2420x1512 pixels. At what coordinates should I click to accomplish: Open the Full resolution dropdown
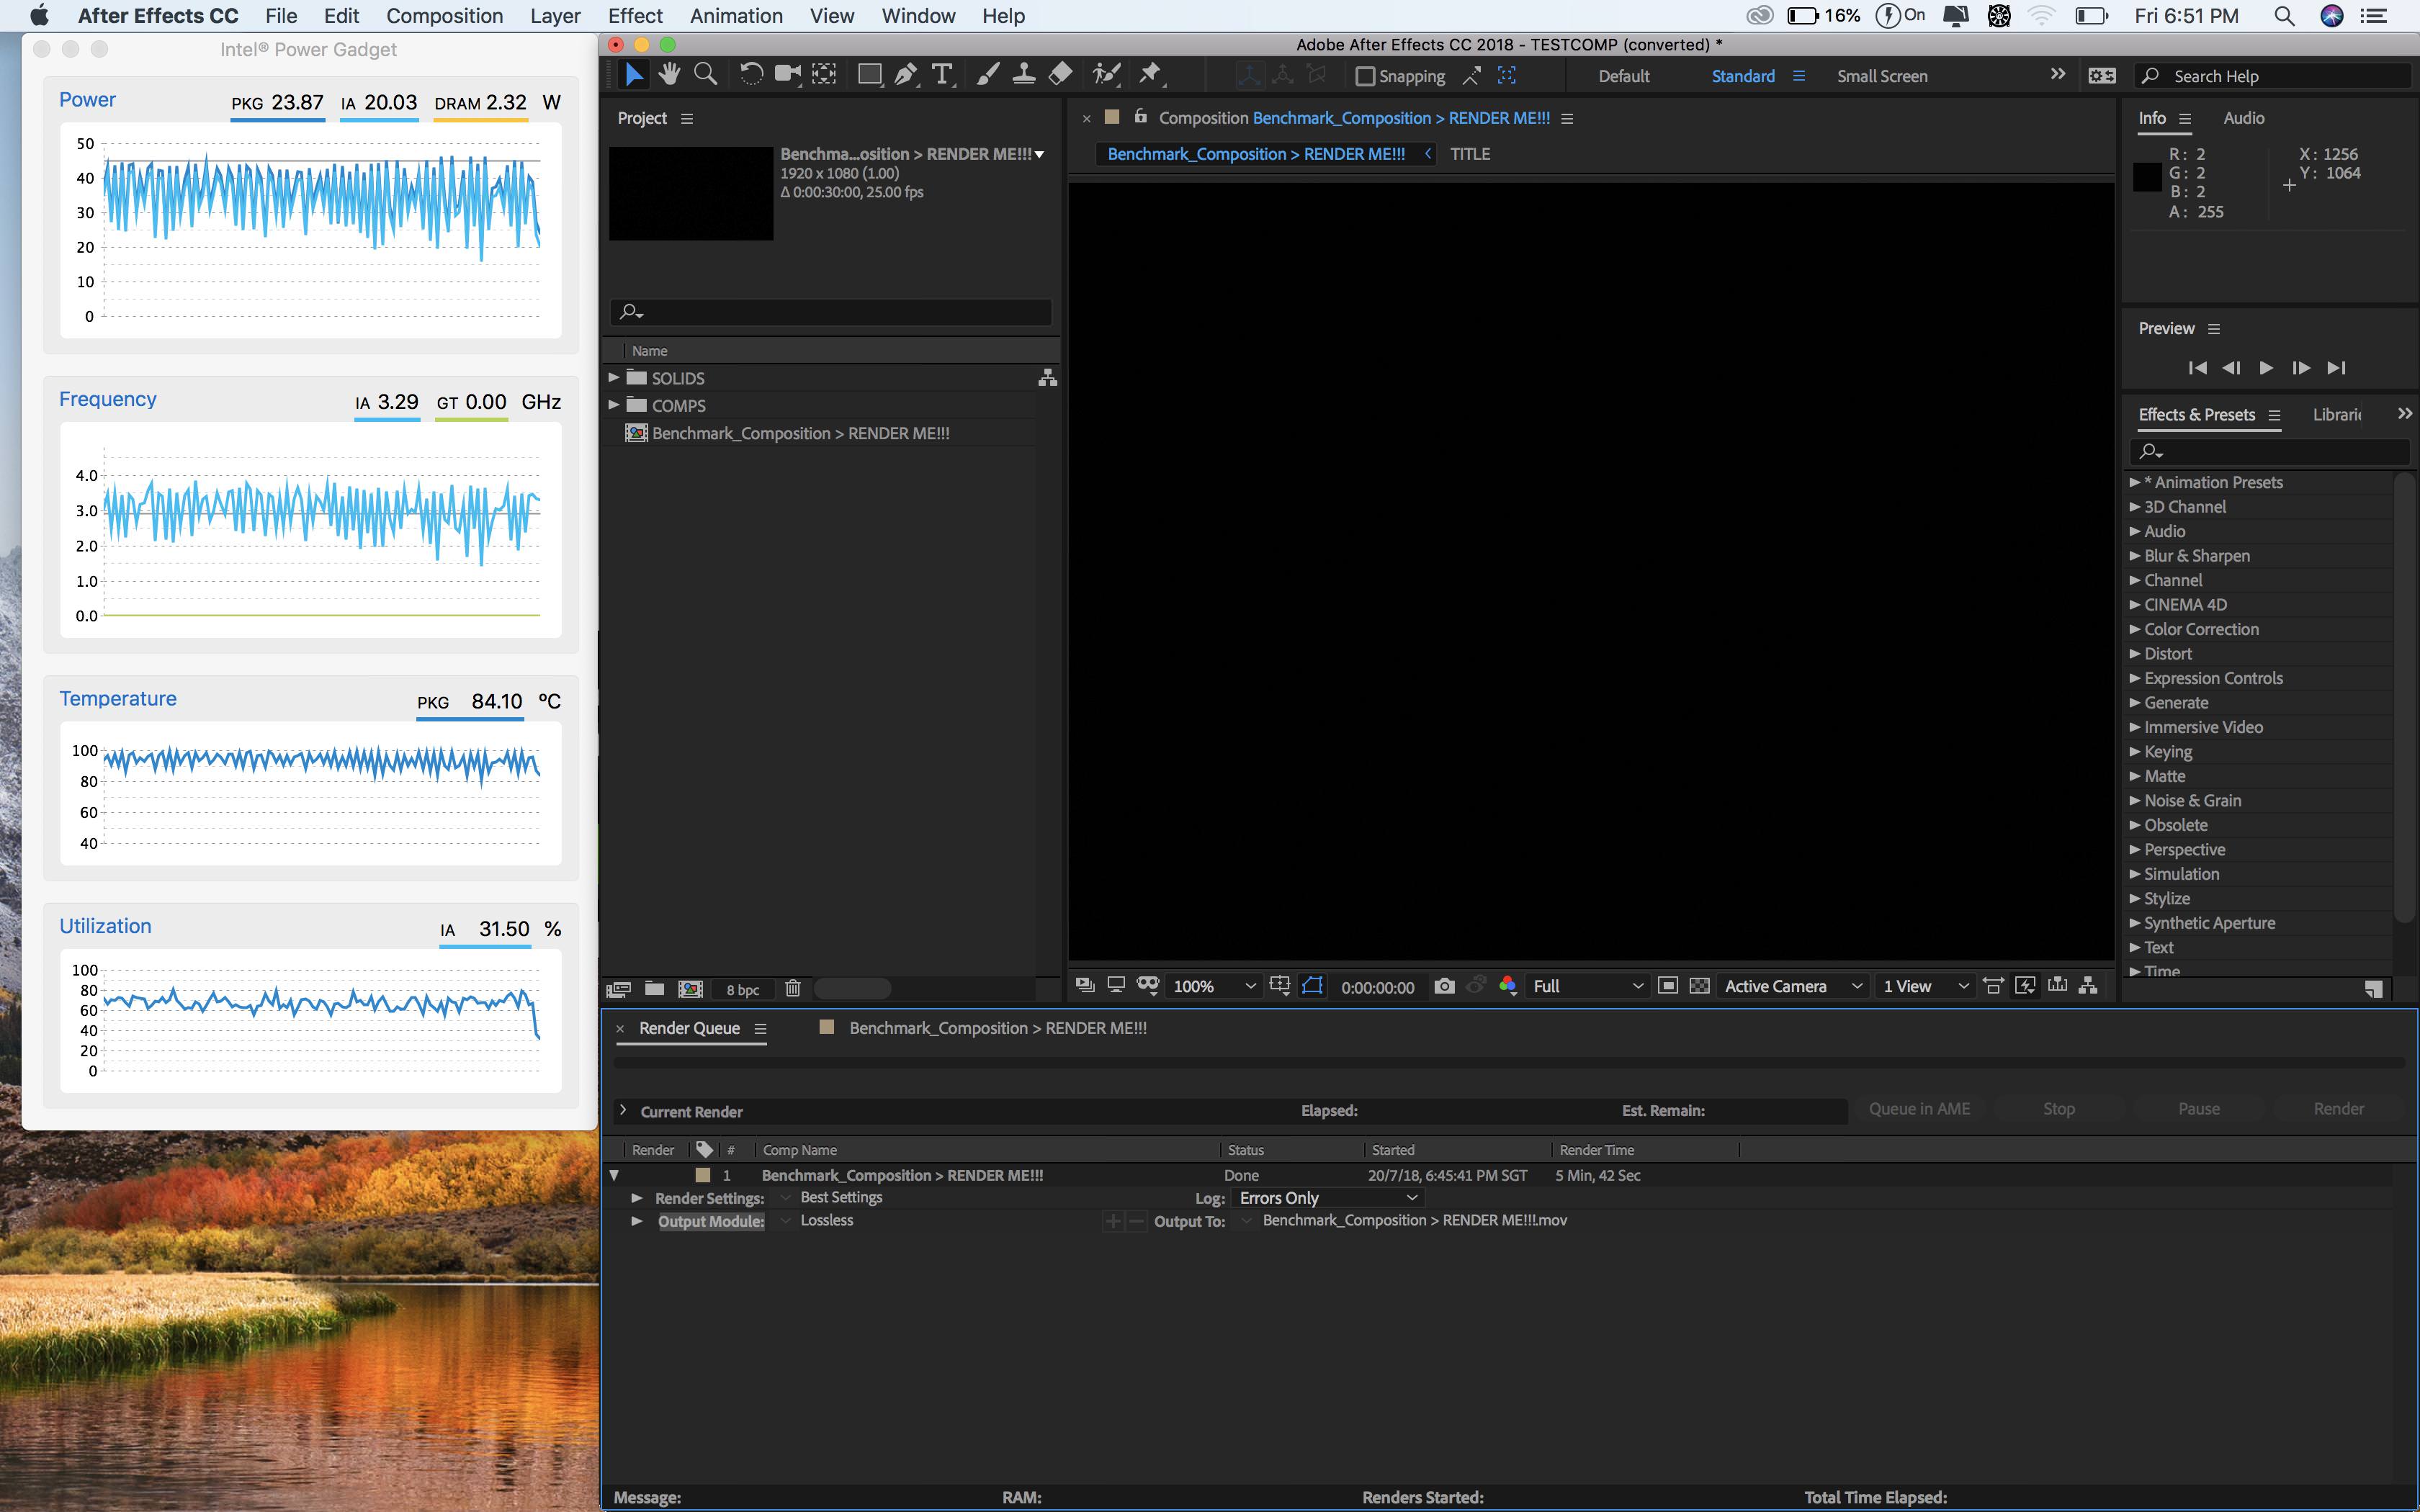tap(1587, 986)
